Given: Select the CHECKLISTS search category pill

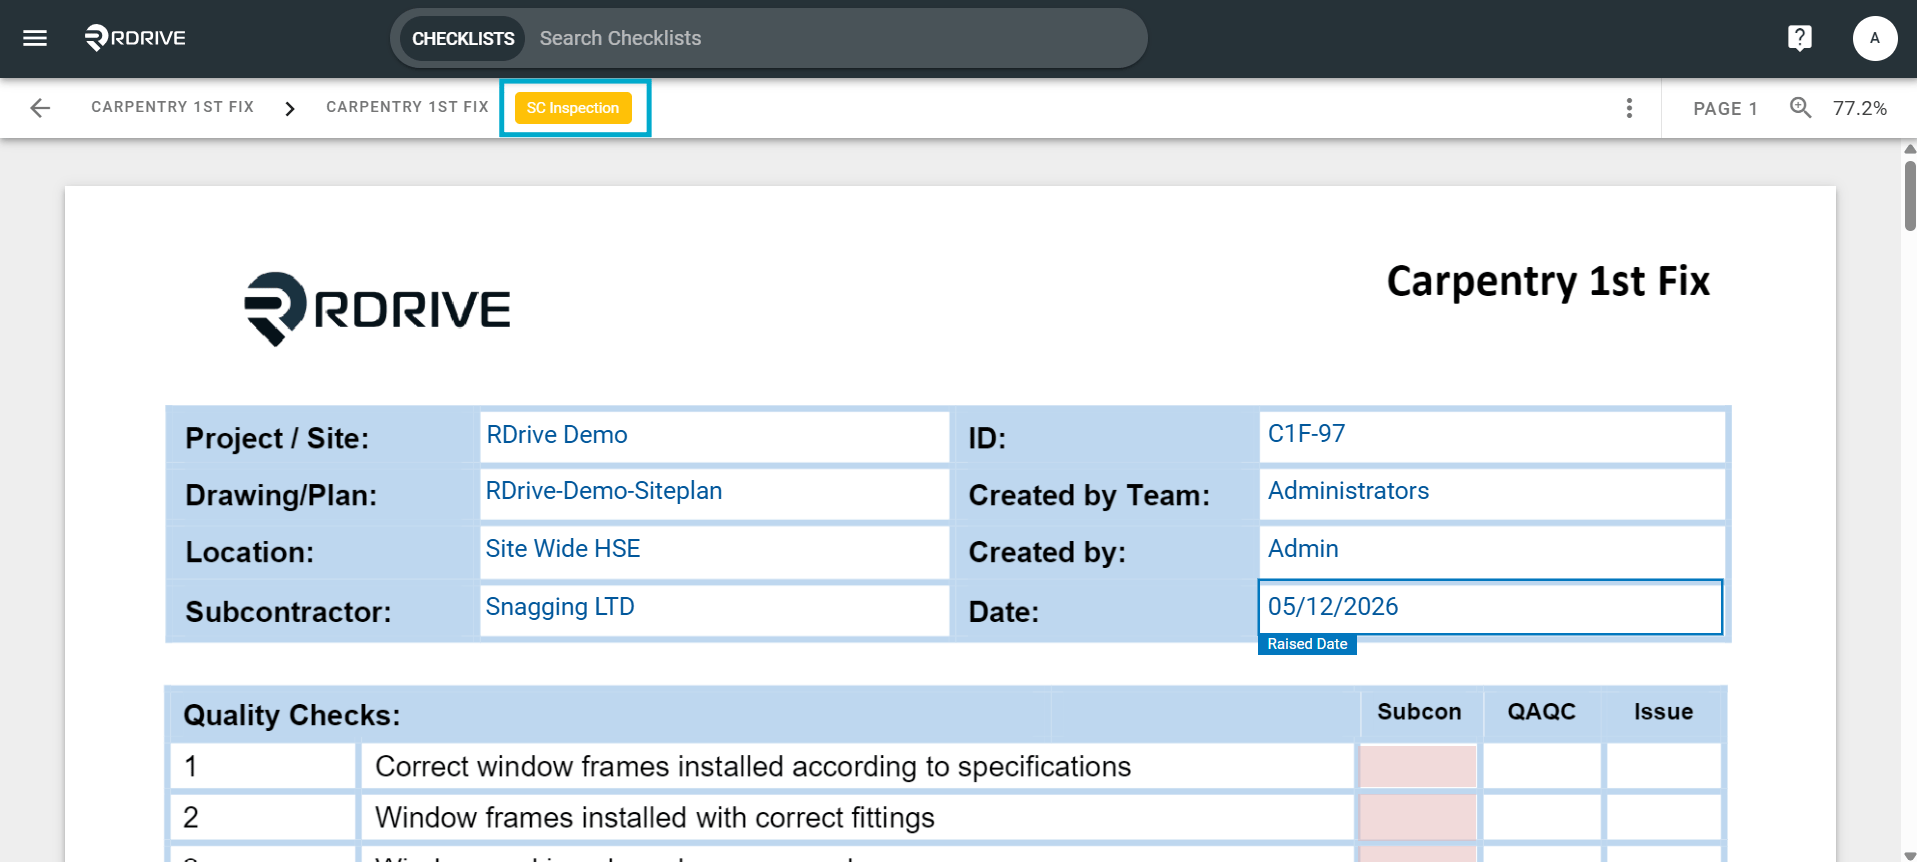Looking at the screenshot, I should pos(463,38).
